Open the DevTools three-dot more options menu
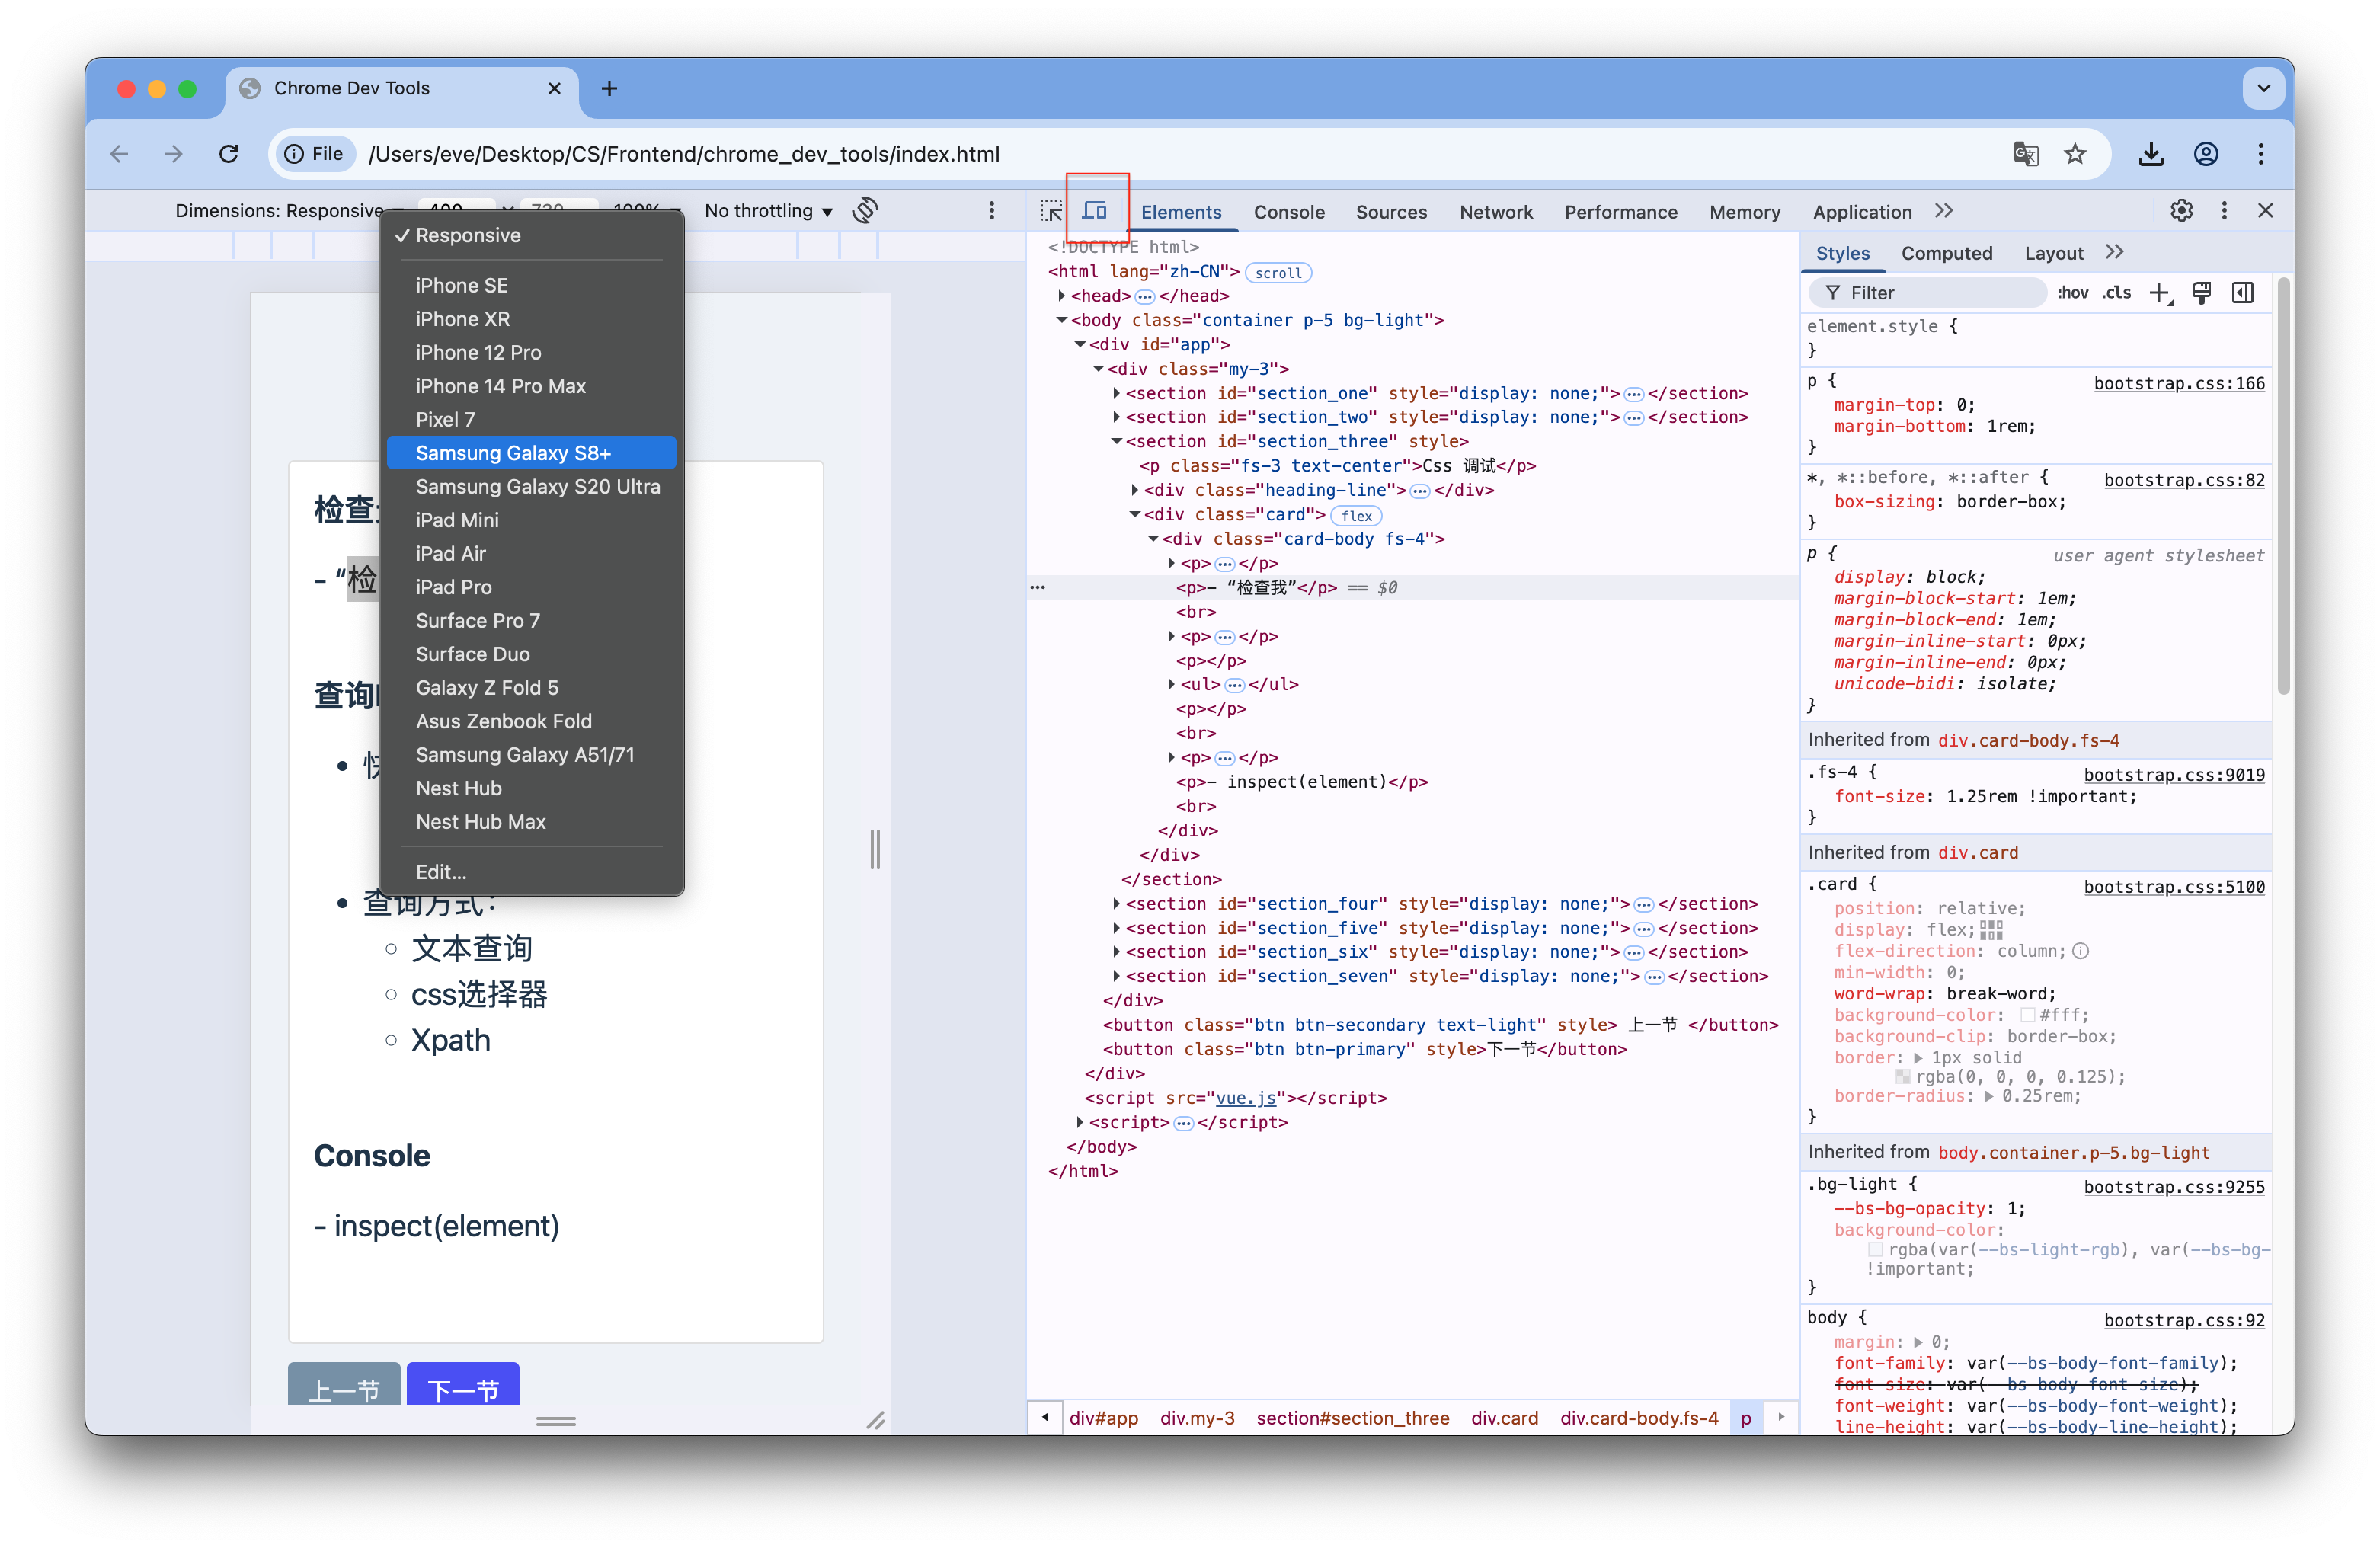The height and width of the screenshot is (1548, 2380). pos(2224,211)
